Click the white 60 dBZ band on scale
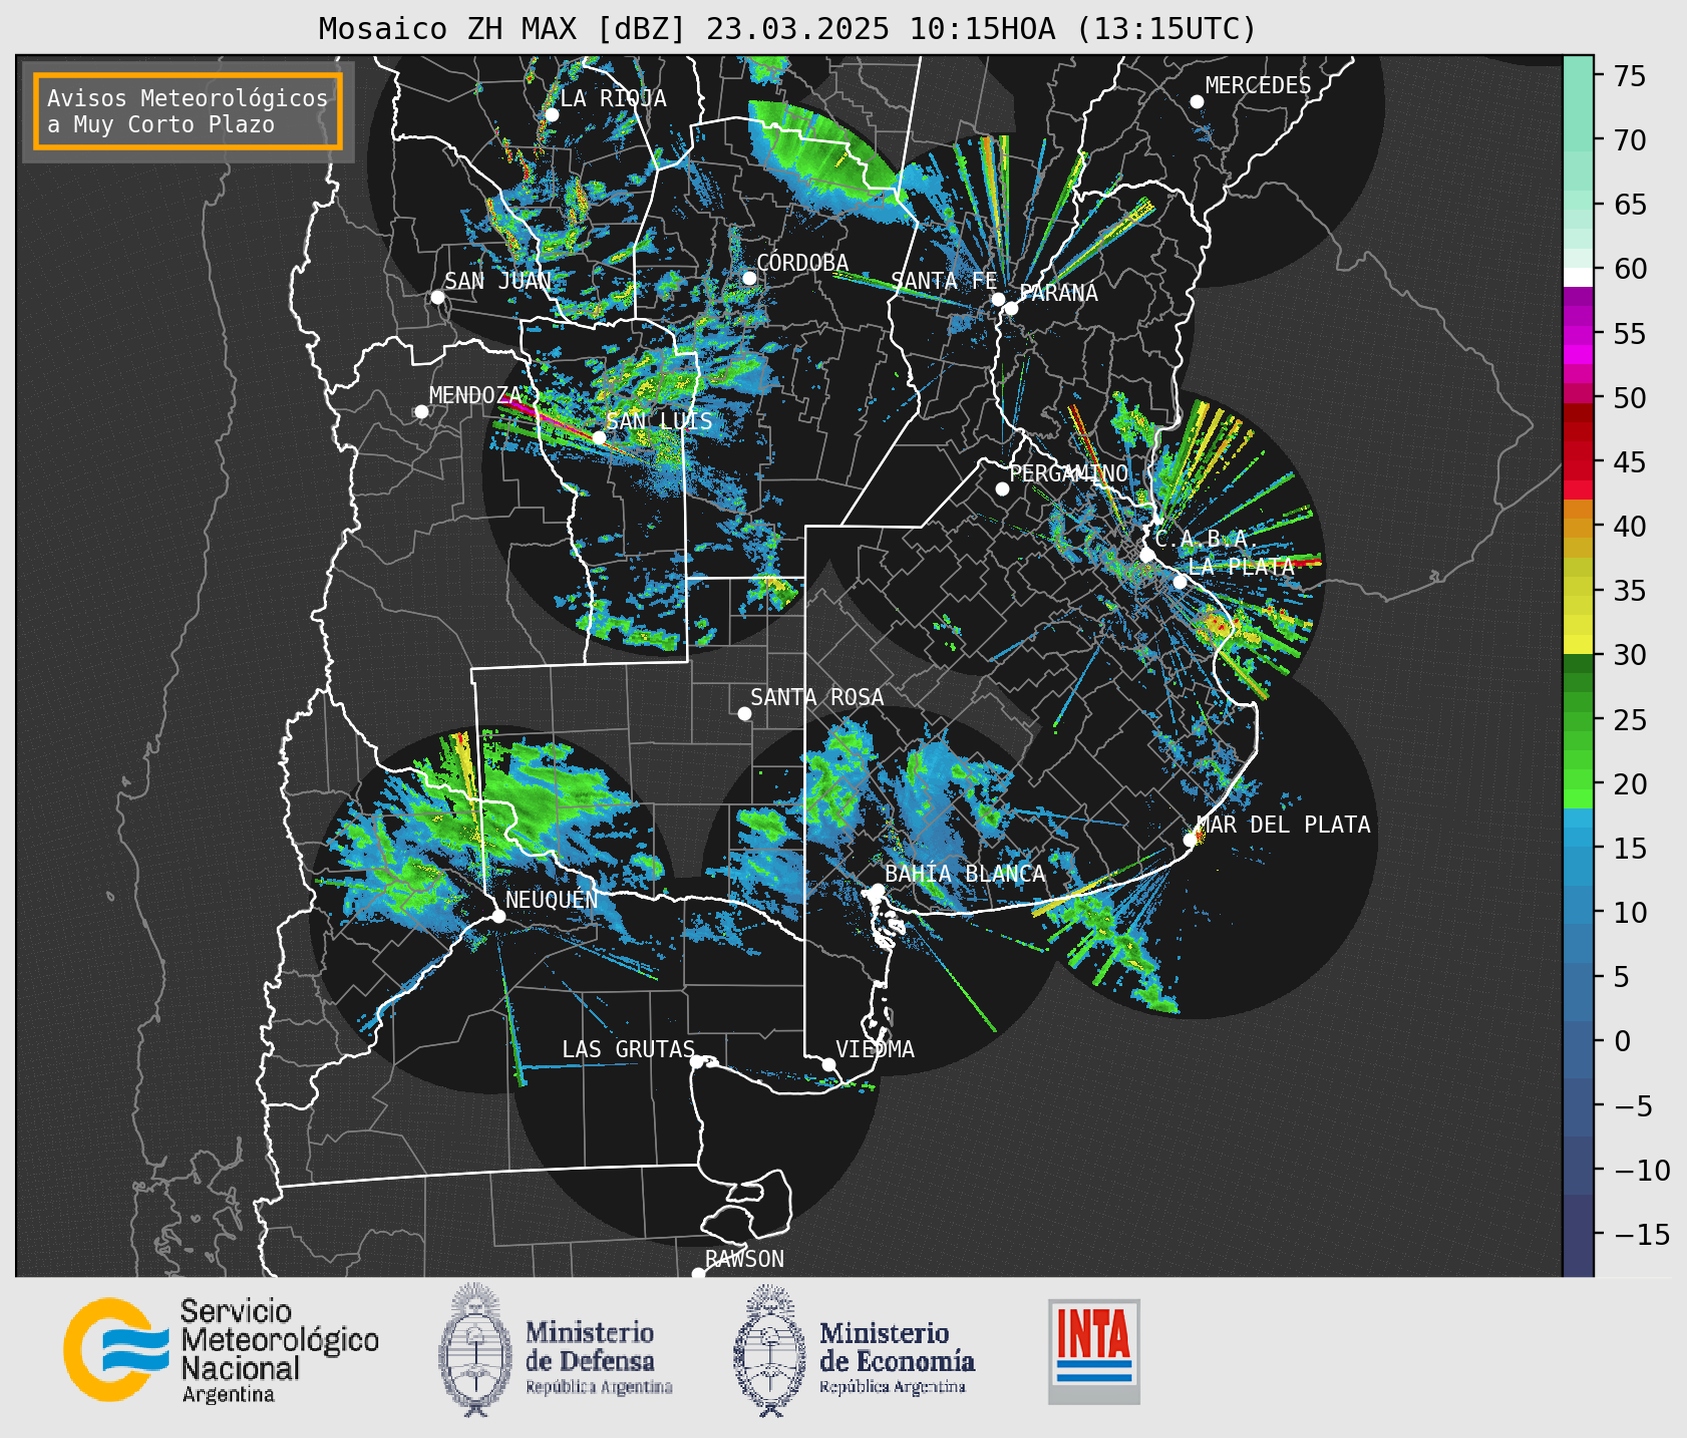Viewport: 1687px width, 1438px height. click(1578, 277)
